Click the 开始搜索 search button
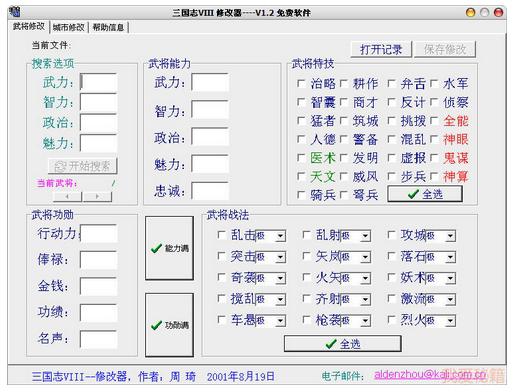The height and width of the screenshot is (392, 513). pos(83,166)
